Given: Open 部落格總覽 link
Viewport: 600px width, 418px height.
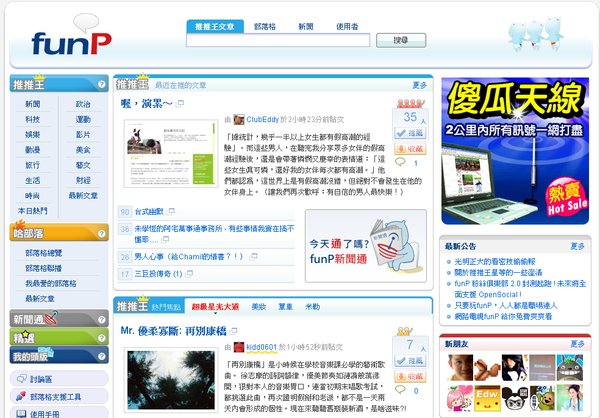Looking at the screenshot, I should (x=44, y=253).
